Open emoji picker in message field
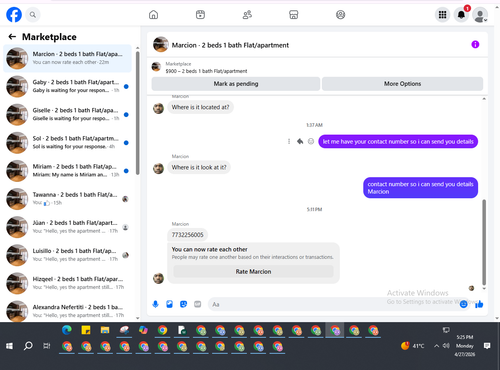Viewport: 500px width, 370px height. [463, 304]
